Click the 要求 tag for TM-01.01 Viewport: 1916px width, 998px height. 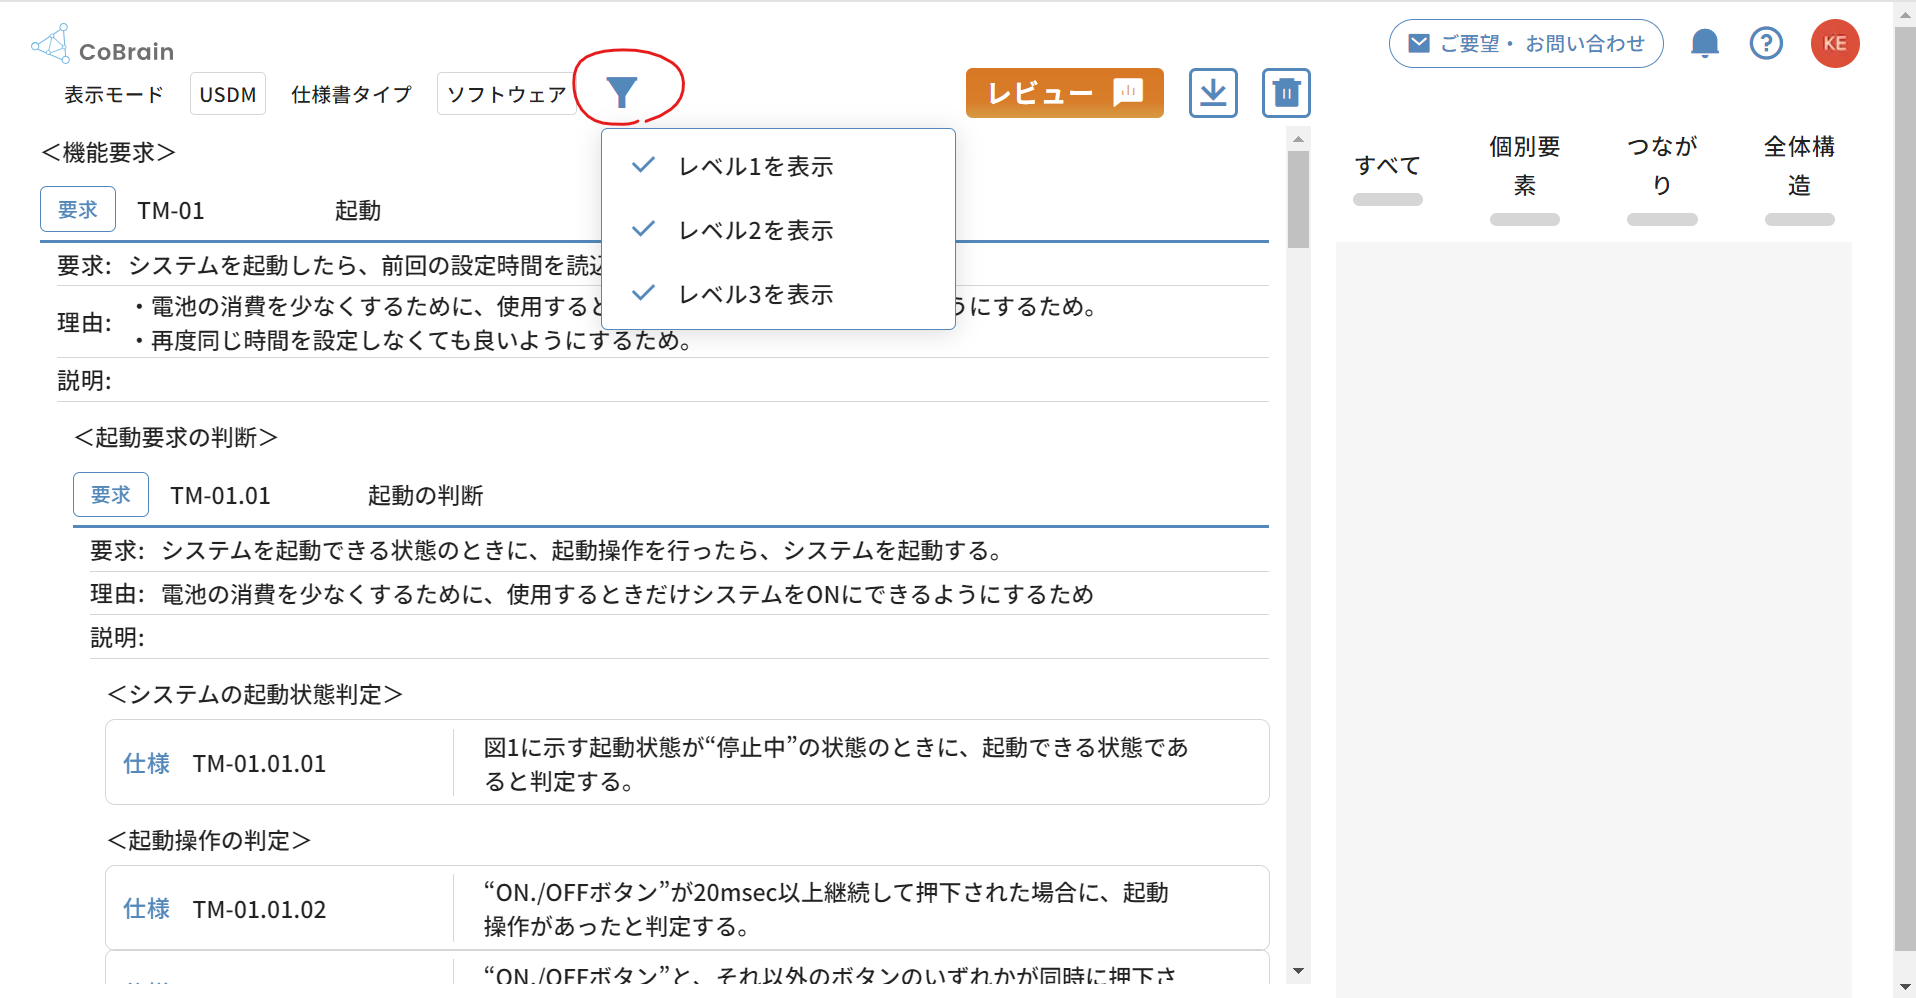pyautogui.click(x=111, y=495)
